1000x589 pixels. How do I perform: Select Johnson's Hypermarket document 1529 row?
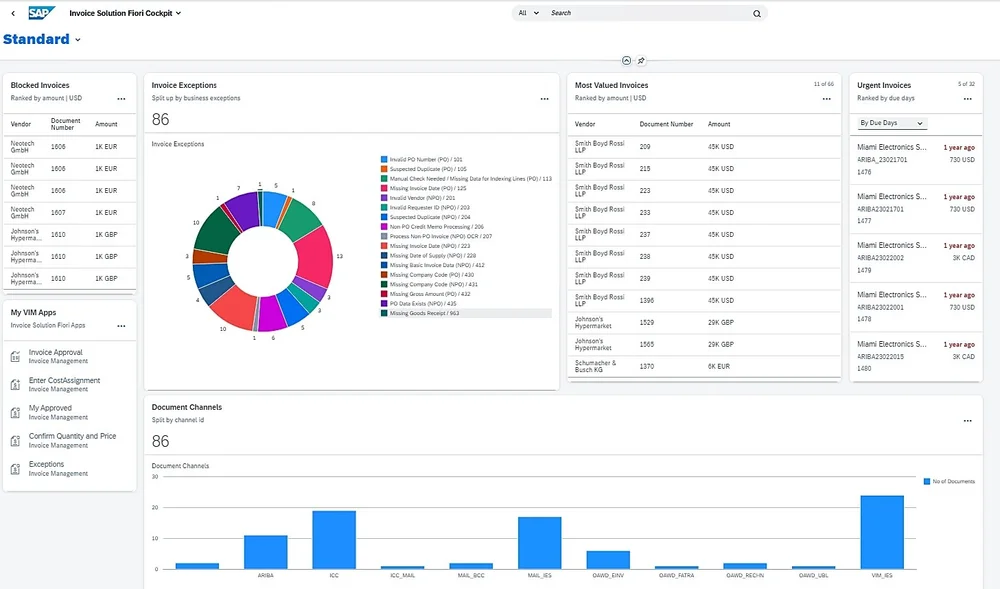coord(703,323)
